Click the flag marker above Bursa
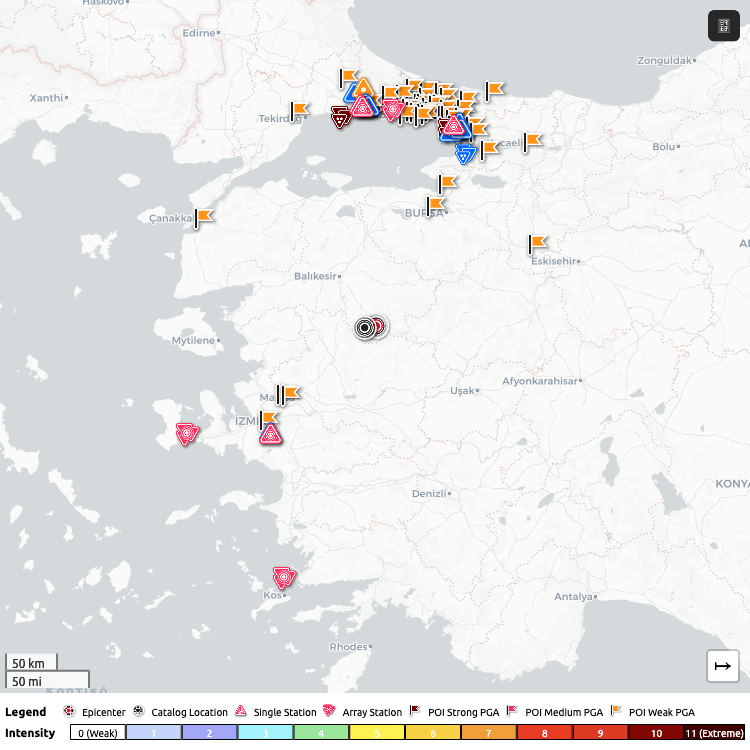Viewport: 750px width, 750px height. pyautogui.click(x=447, y=184)
